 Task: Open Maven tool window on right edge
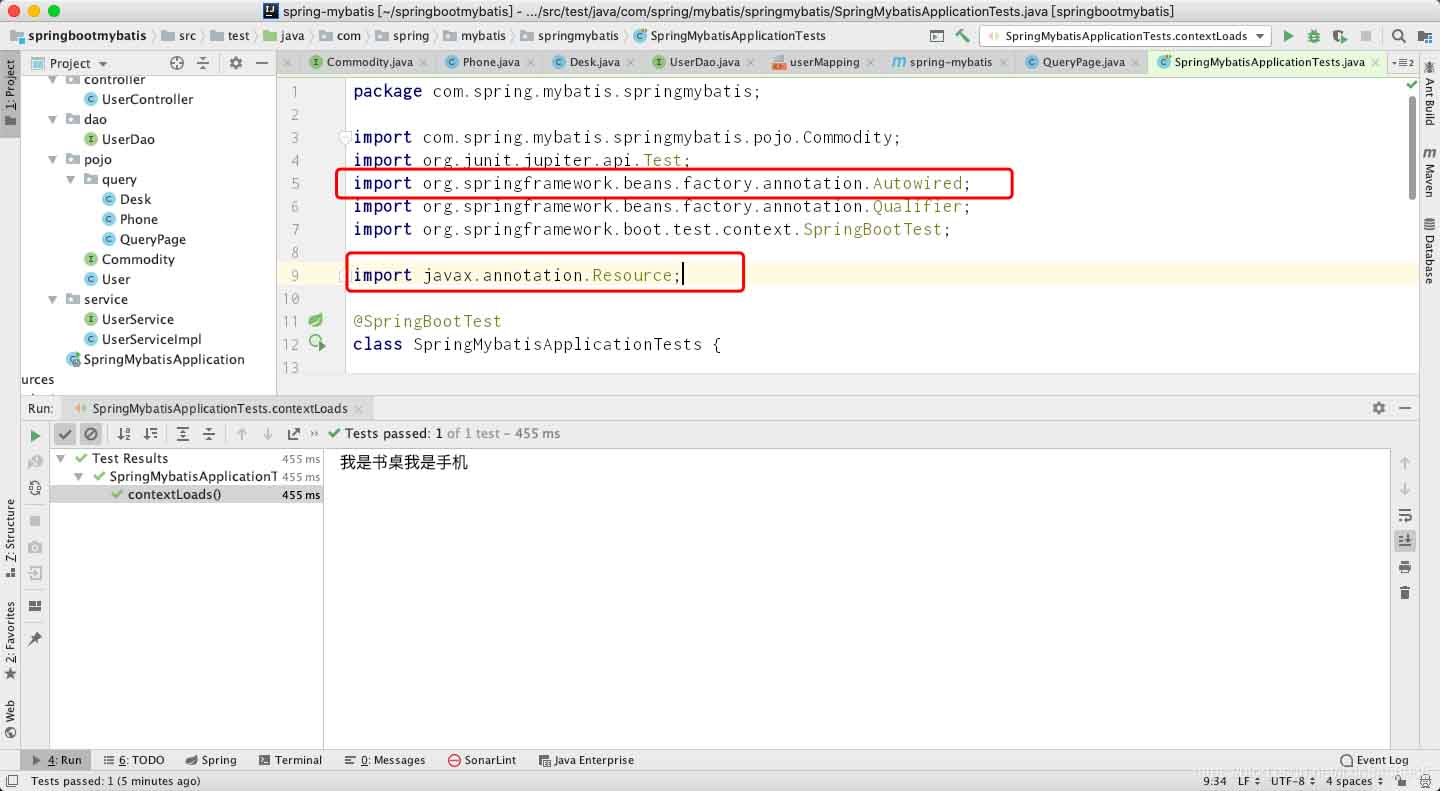click(1429, 172)
